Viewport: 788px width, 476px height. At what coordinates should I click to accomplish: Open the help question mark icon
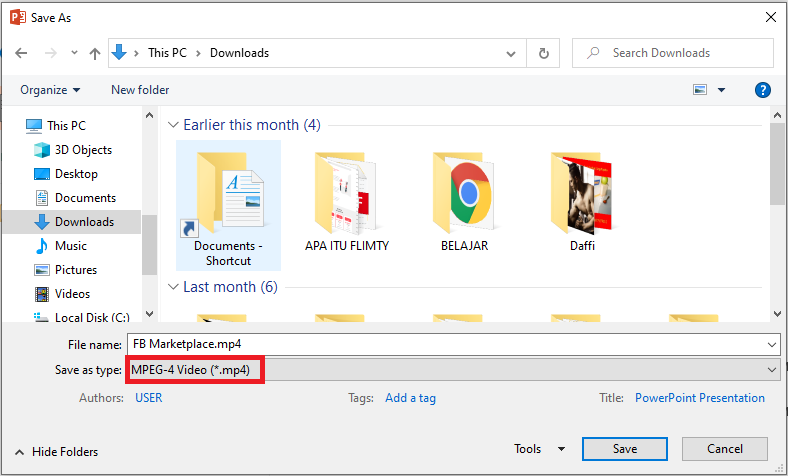(x=762, y=90)
